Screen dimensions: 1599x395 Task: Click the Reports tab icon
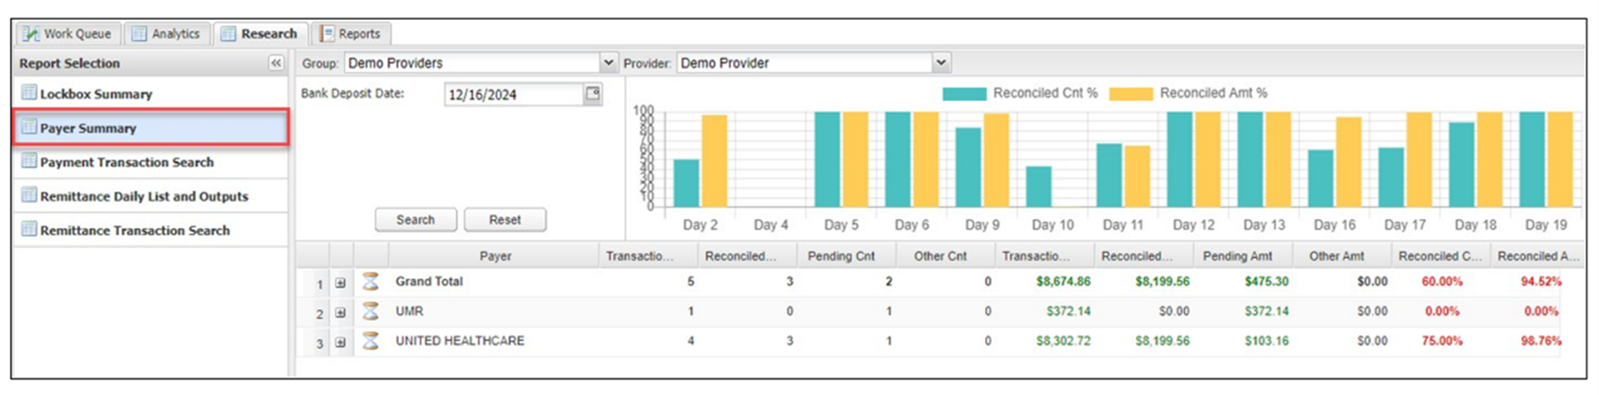point(327,33)
